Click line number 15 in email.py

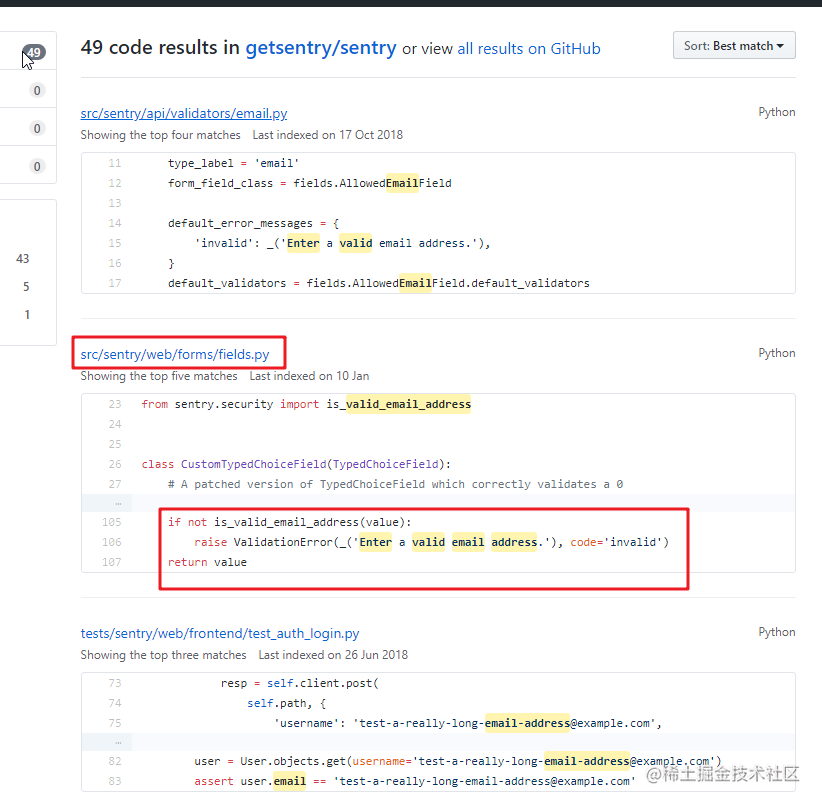[x=115, y=243]
